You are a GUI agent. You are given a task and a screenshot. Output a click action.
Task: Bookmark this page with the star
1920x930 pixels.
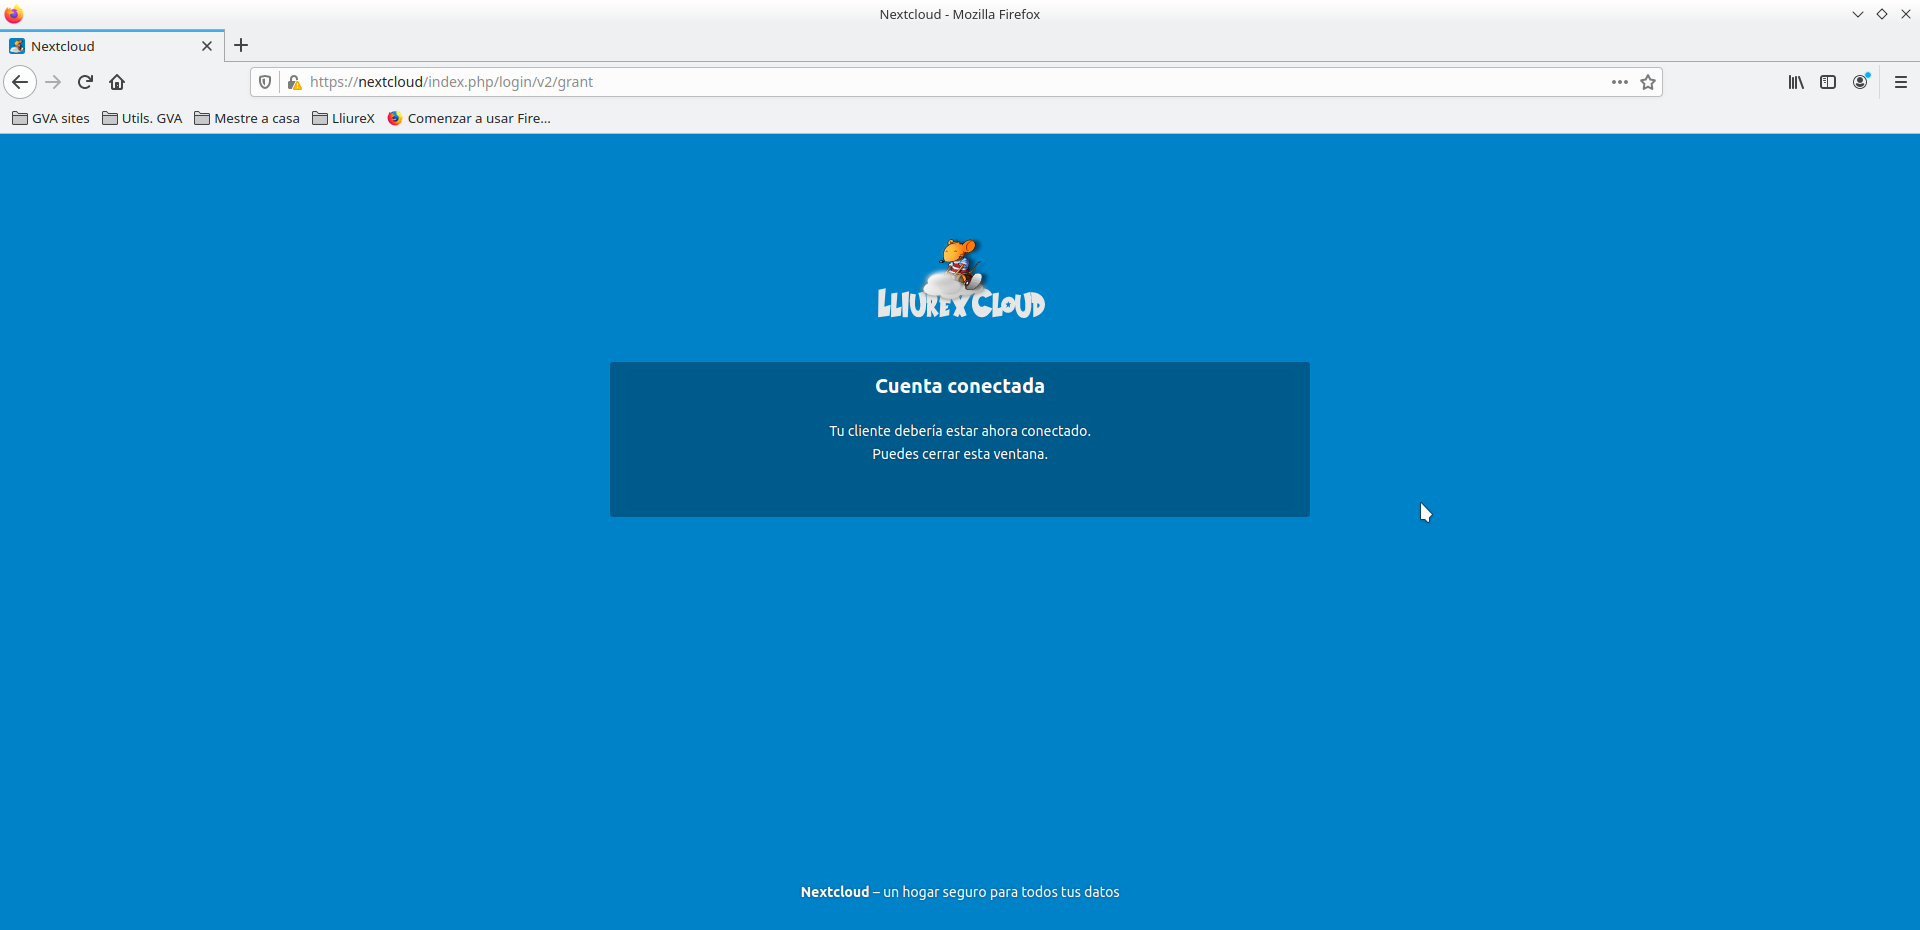(1648, 82)
